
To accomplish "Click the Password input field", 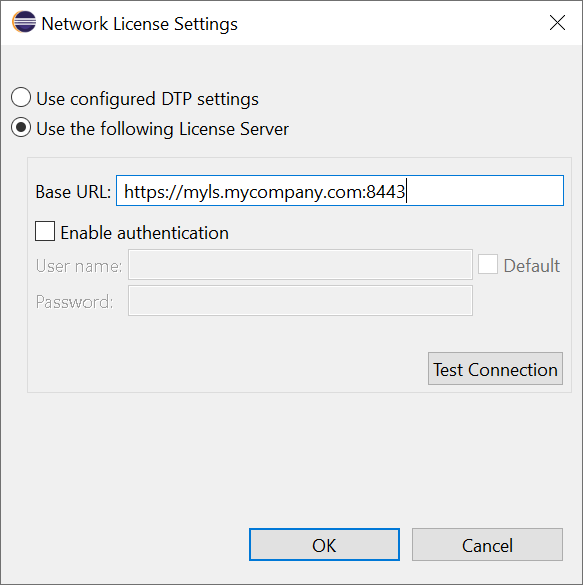I will tap(300, 301).
